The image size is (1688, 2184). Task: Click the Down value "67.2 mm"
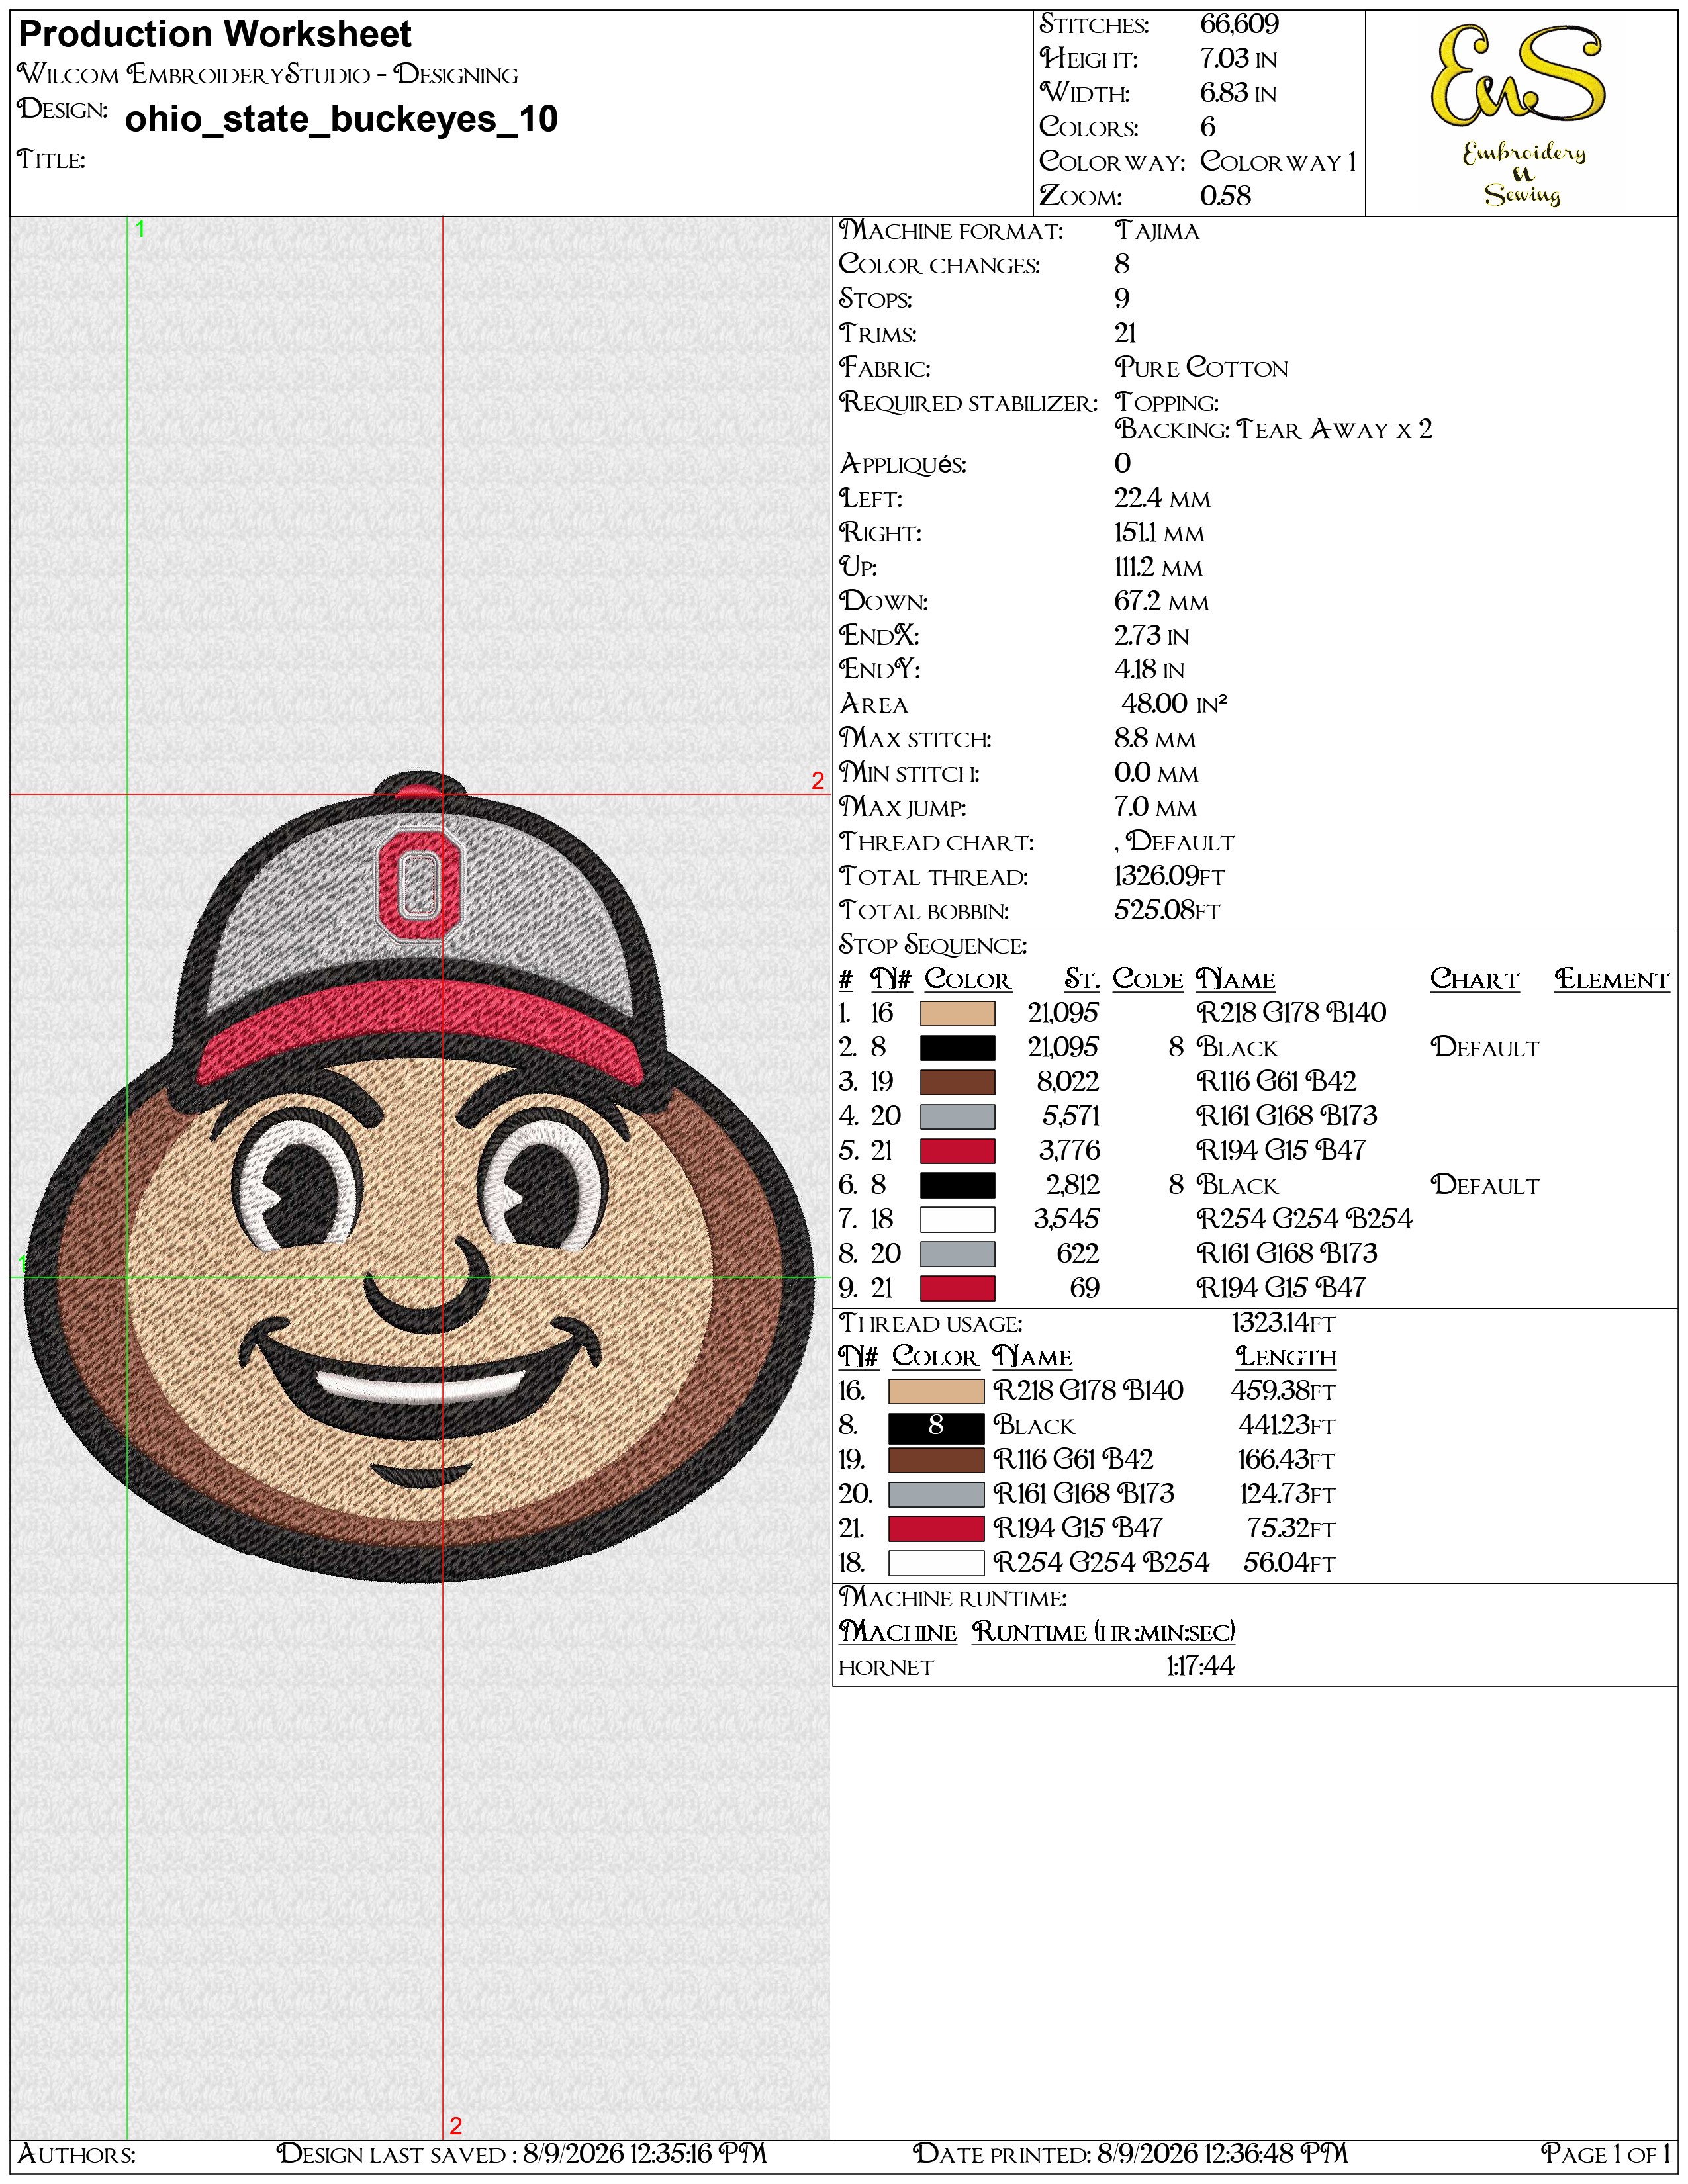point(1161,602)
